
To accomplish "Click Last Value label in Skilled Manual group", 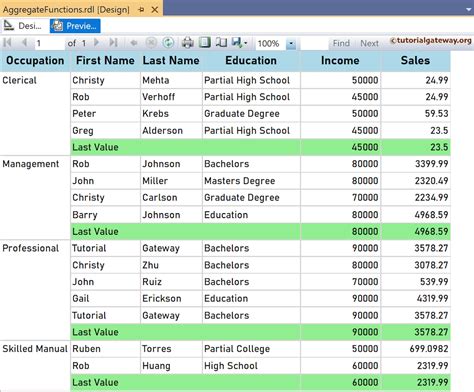I will pos(95,383).
